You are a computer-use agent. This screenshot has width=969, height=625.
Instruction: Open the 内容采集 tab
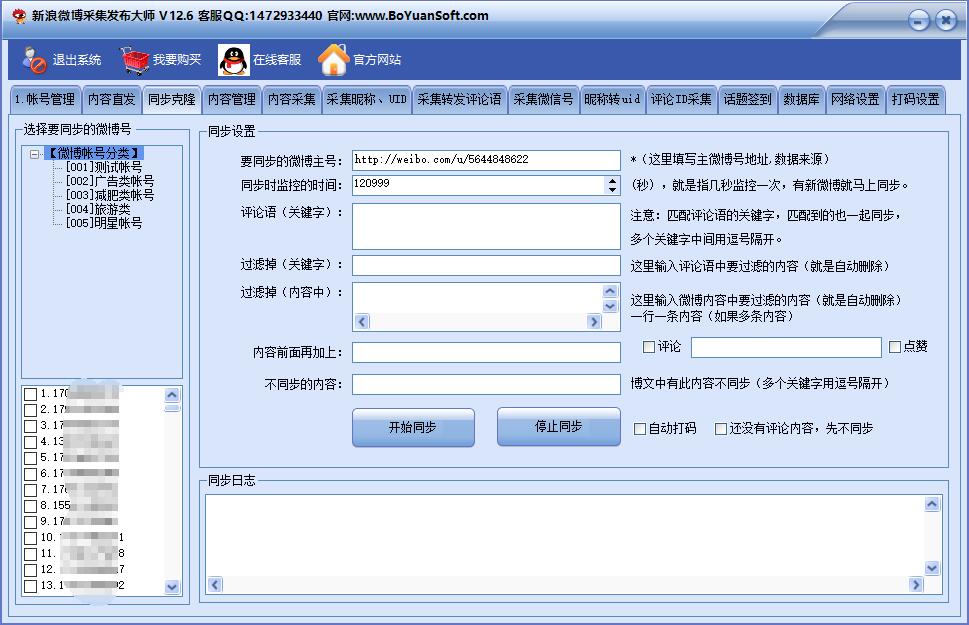[x=292, y=100]
